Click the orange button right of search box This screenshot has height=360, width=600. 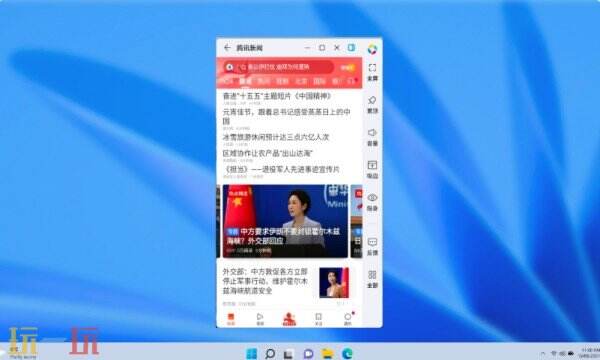pos(347,67)
